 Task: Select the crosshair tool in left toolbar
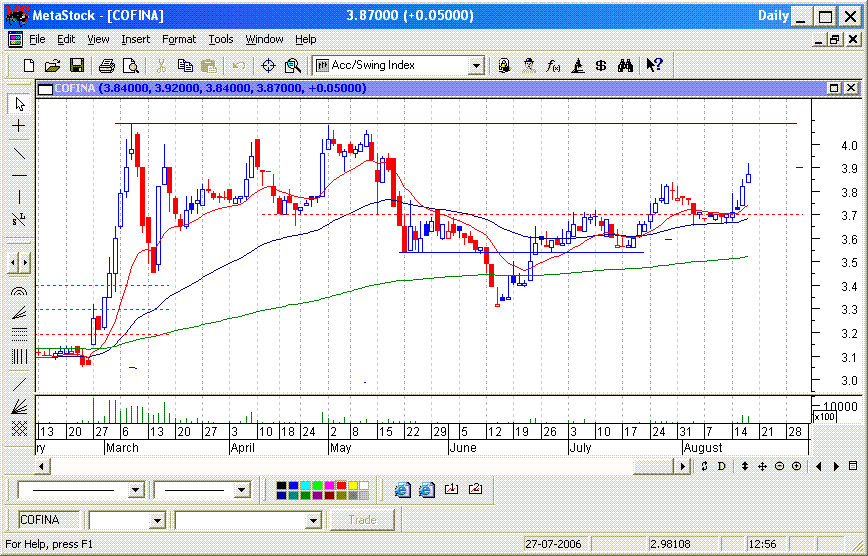[18, 127]
